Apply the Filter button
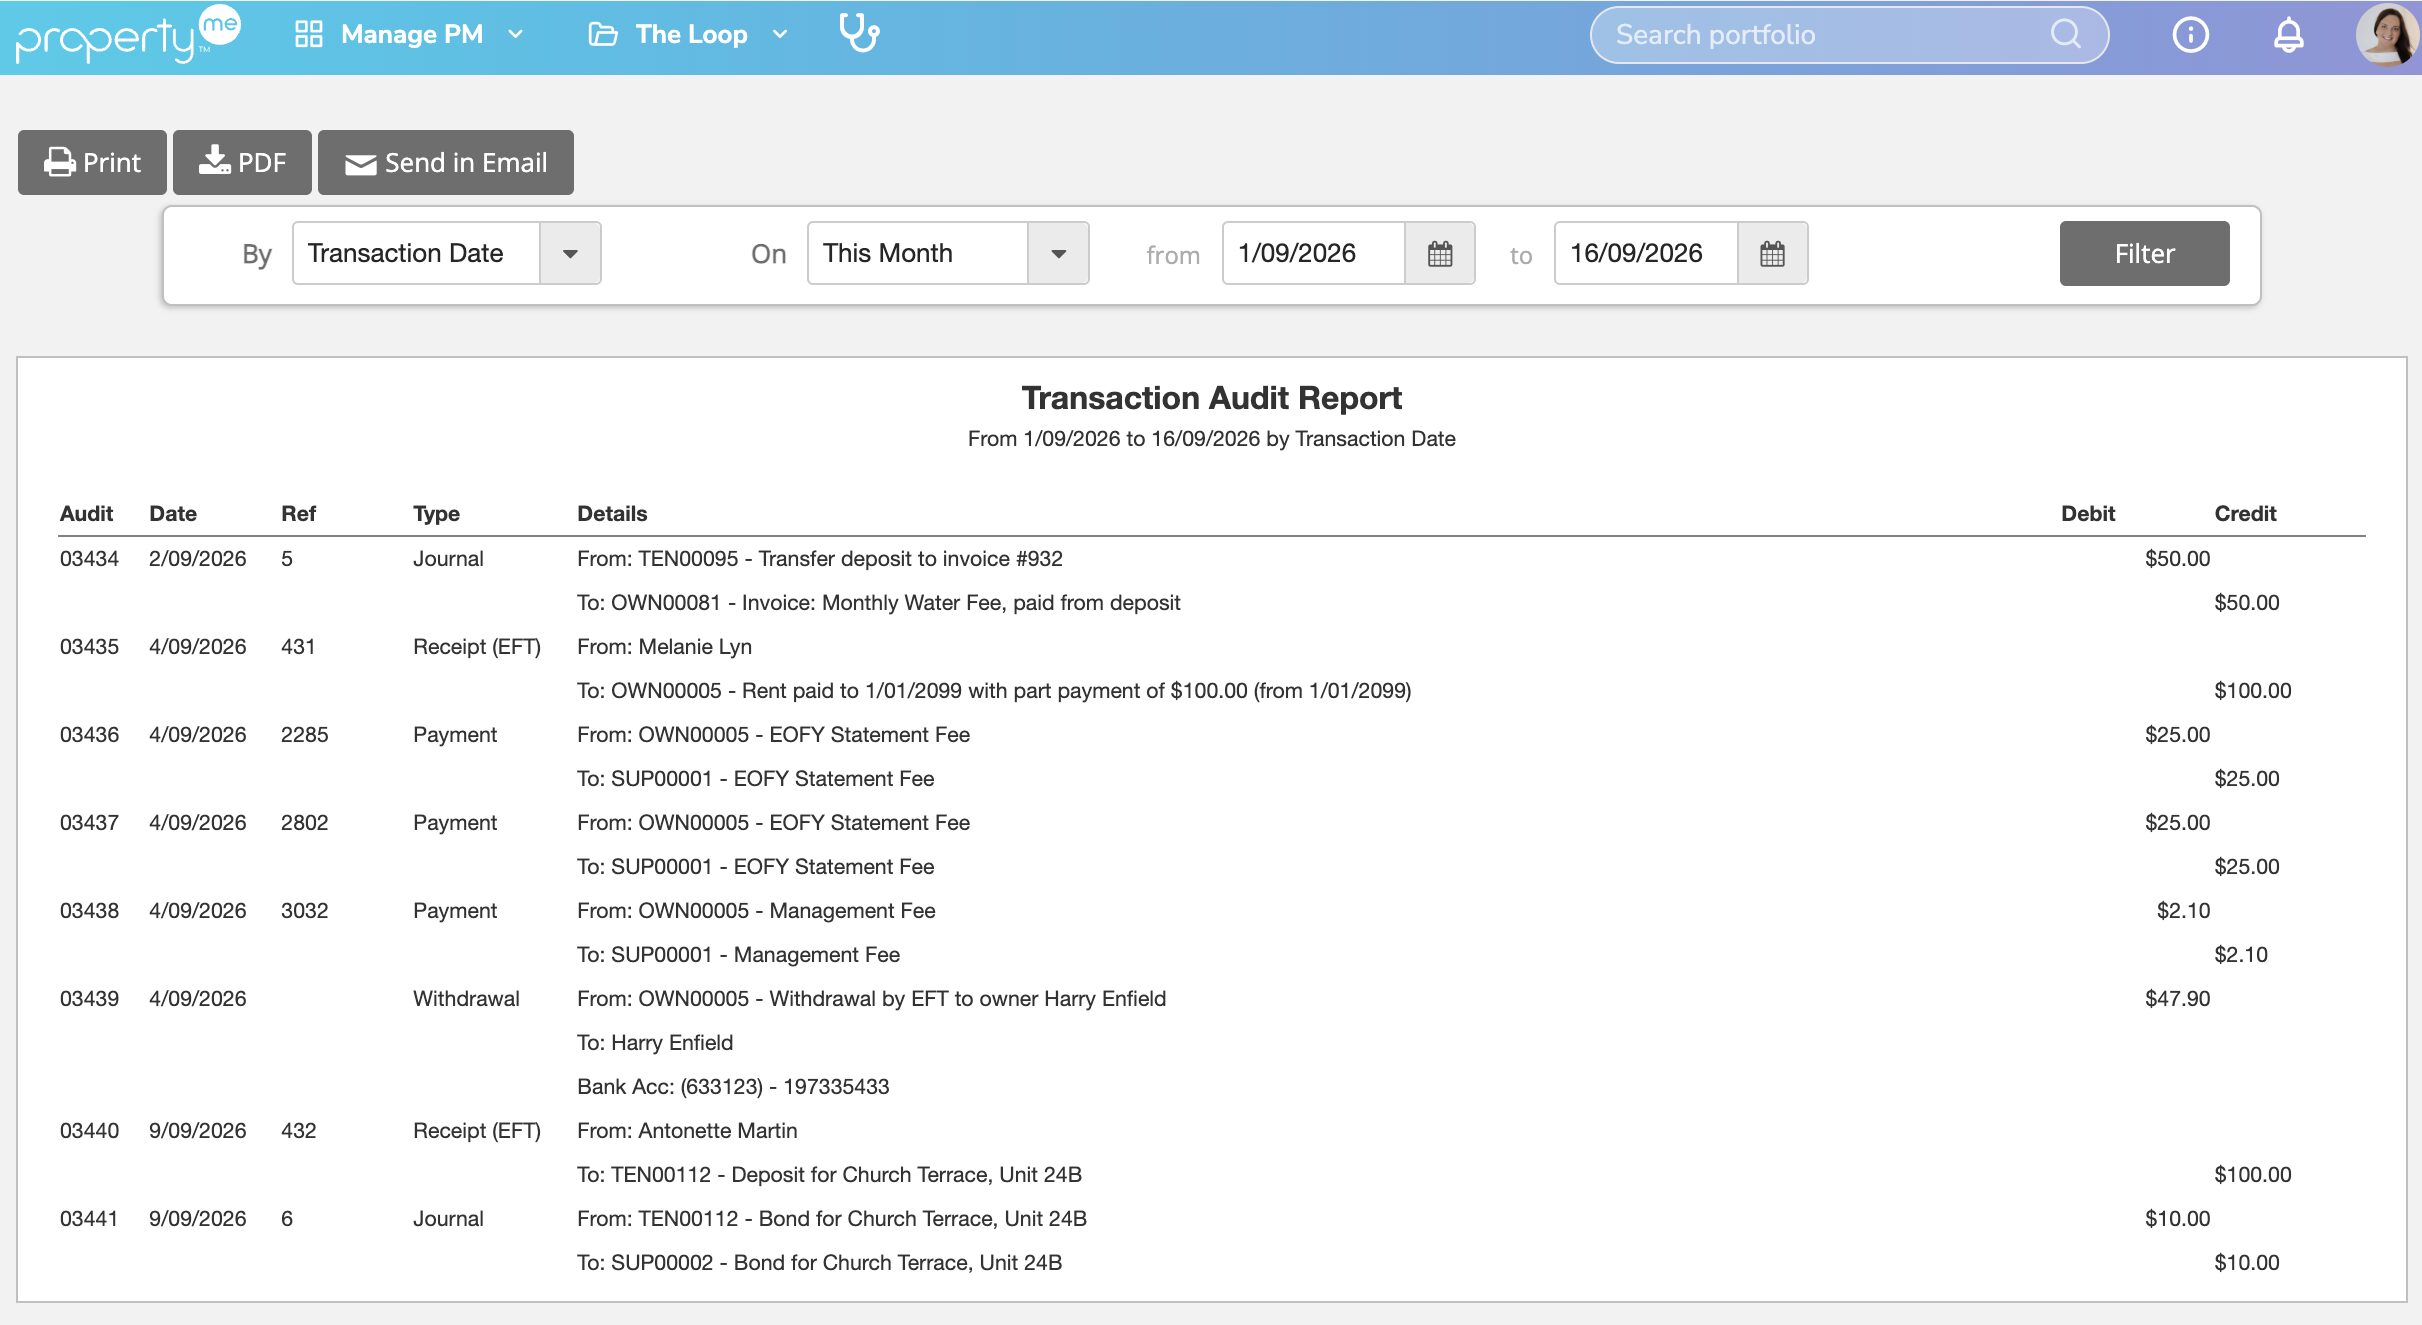Screen dimensions: 2422x1325 [x=2144, y=253]
